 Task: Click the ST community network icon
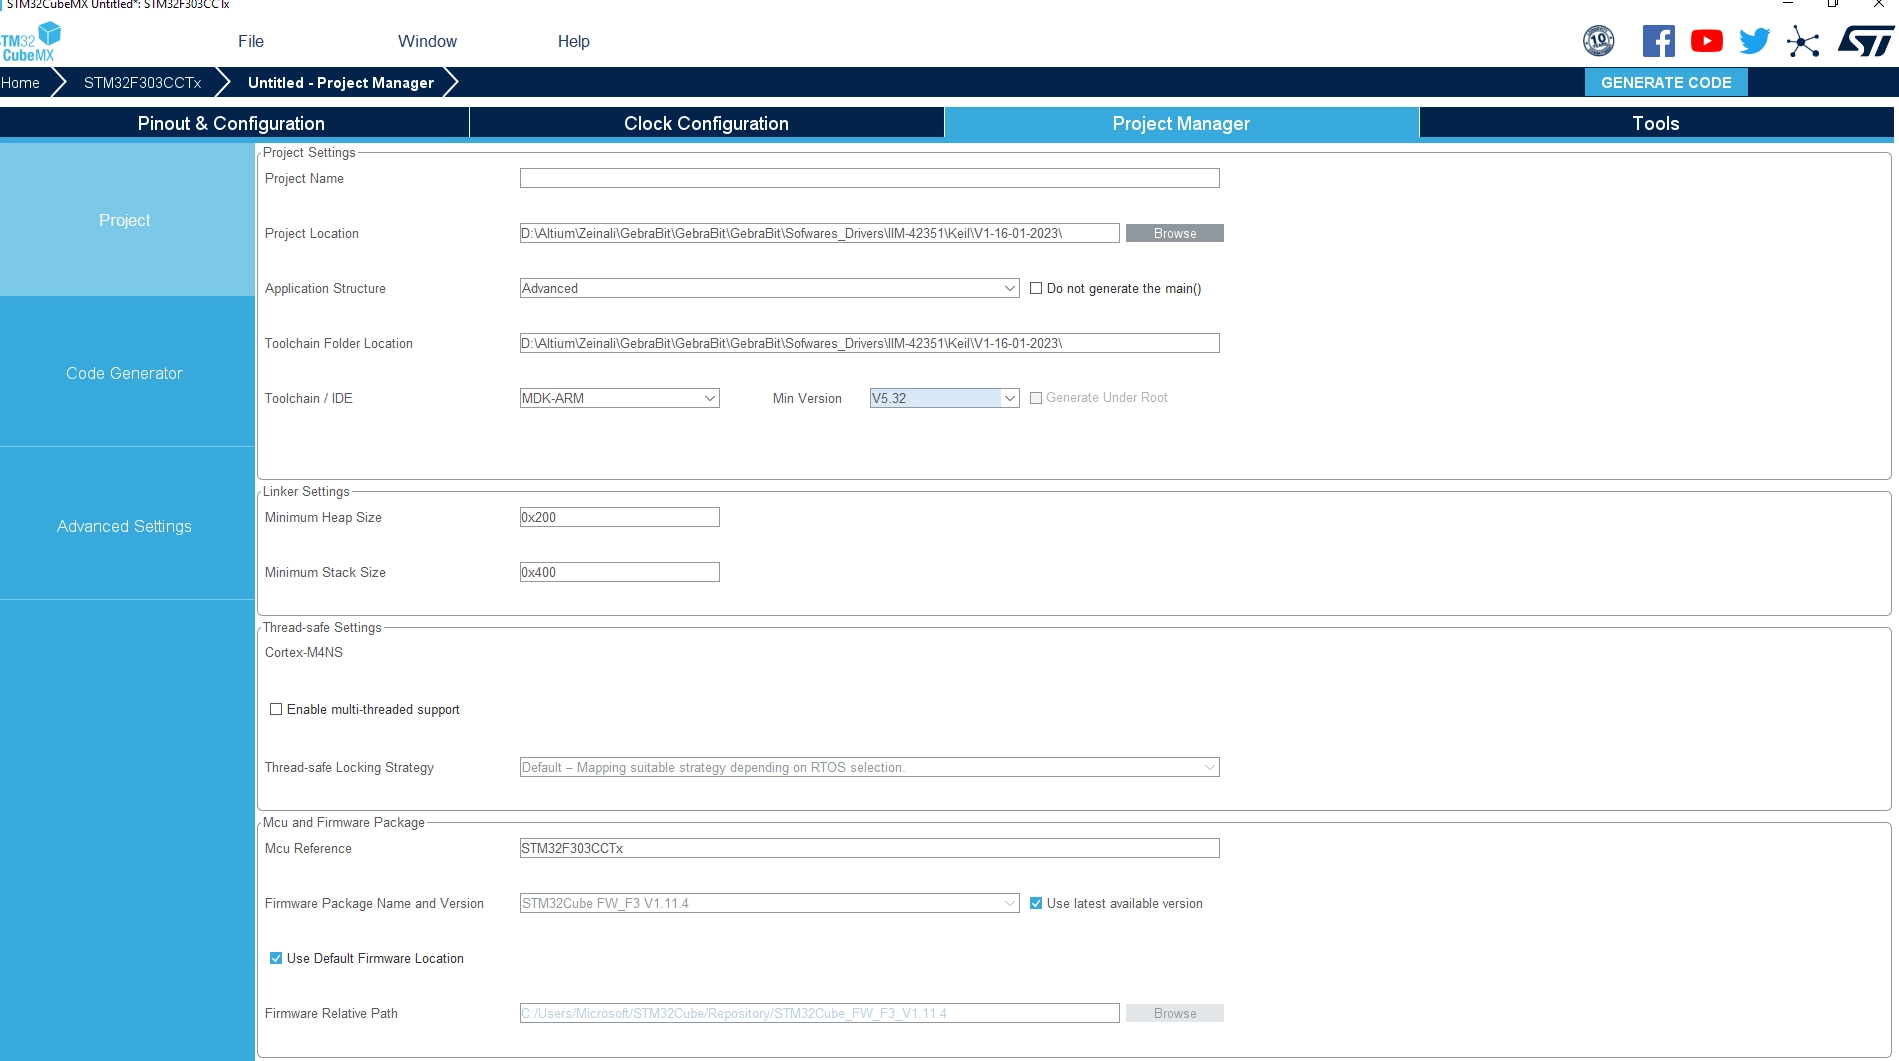click(1803, 41)
